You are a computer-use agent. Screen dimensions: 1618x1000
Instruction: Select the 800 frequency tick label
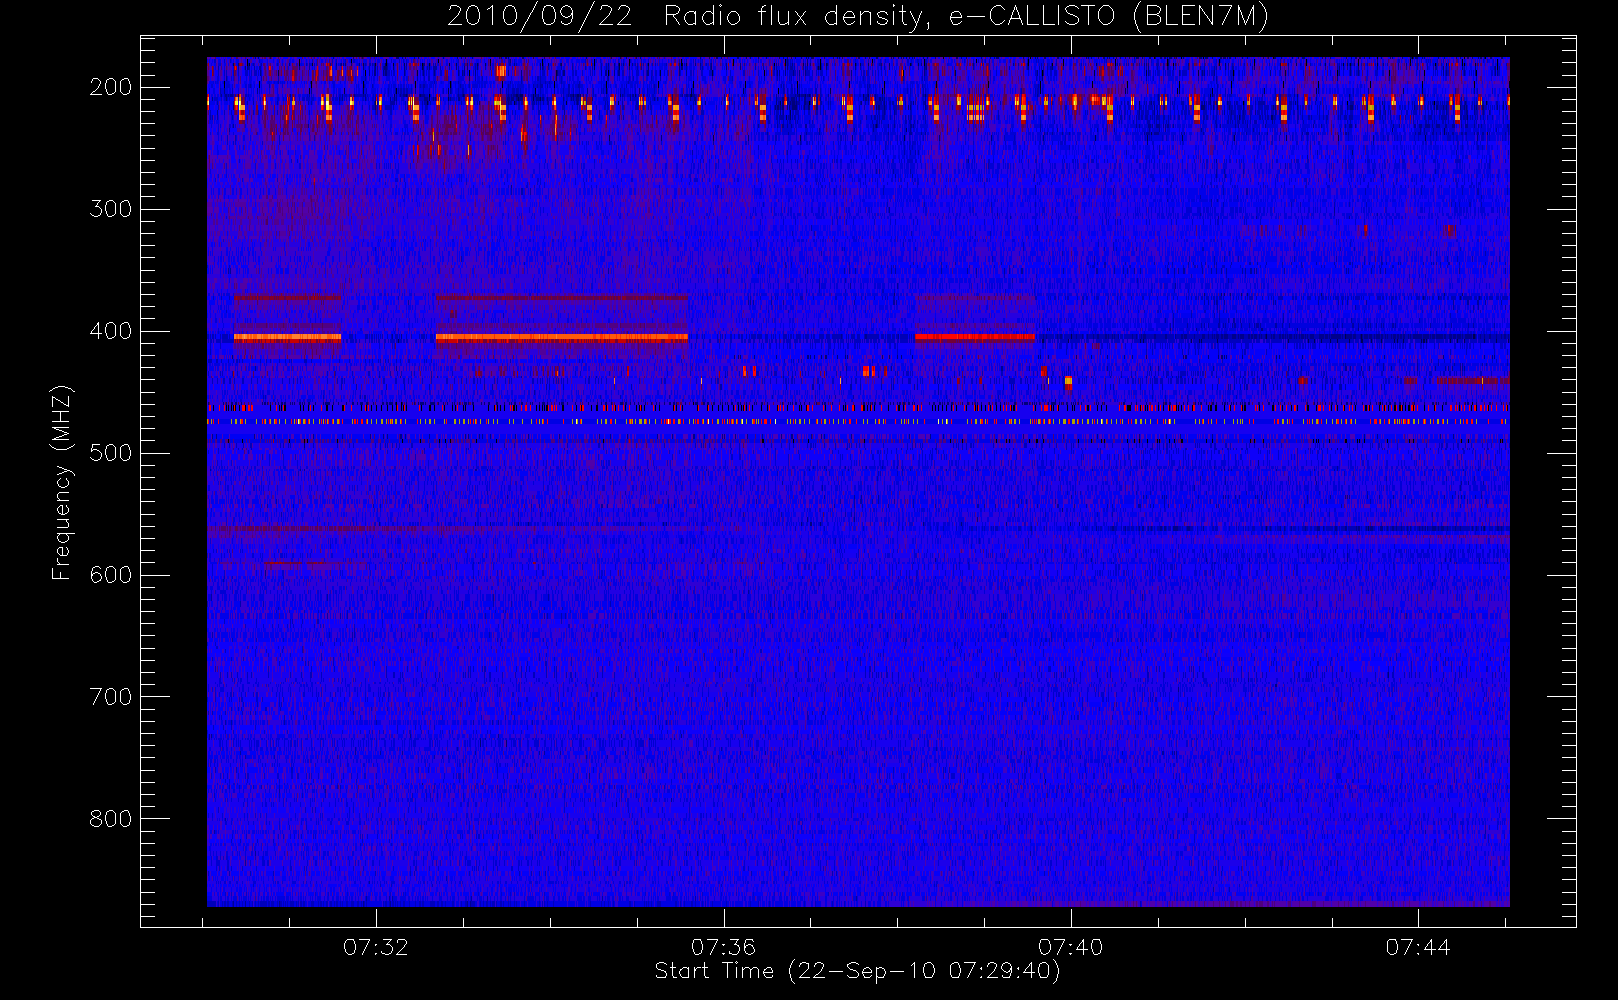pyautogui.click(x=110, y=819)
